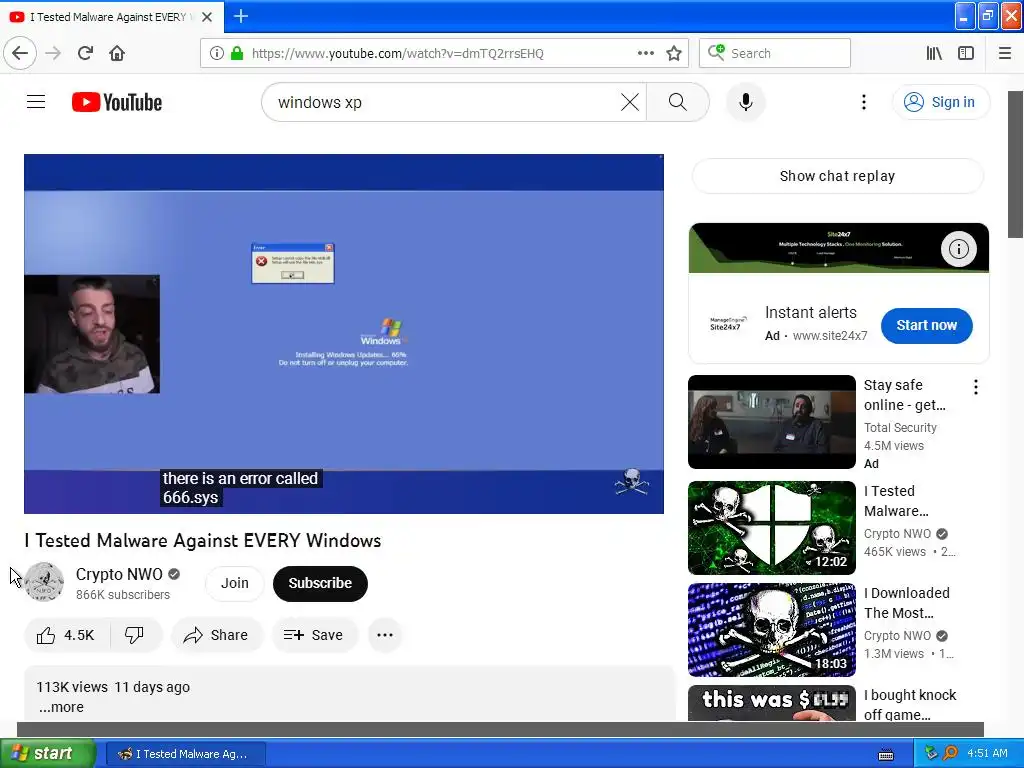This screenshot has width=1024, height=768.
Task: Open 'I bought knock off game...' title
Action: pyautogui.click(x=910, y=705)
